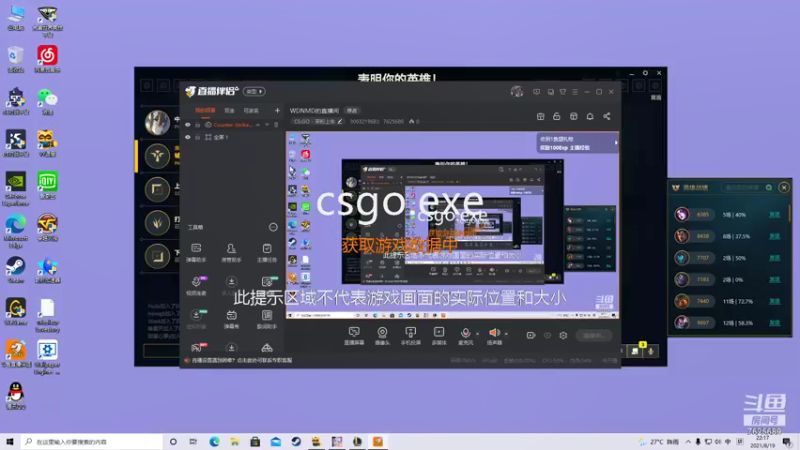Add a new scene with plus button
Viewport: 800px width, 450px height.
coord(277,110)
